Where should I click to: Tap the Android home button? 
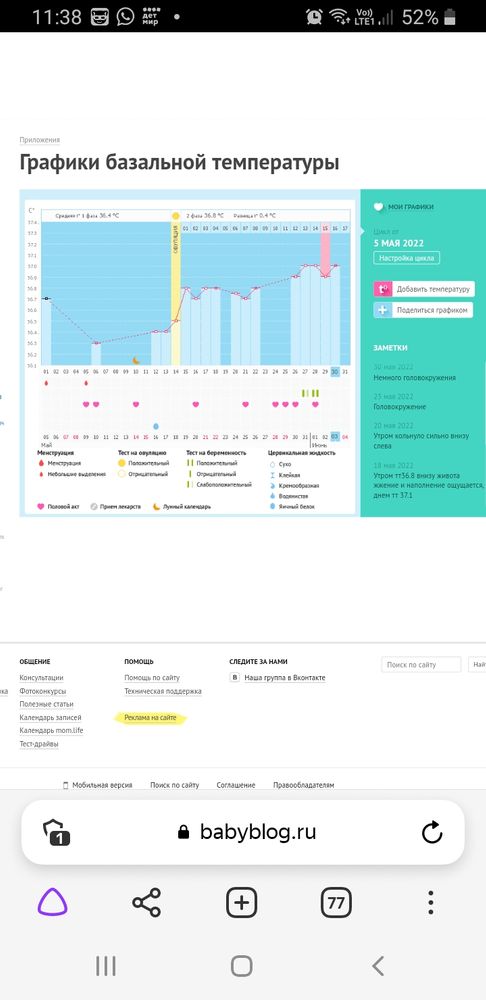click(242, 966)
